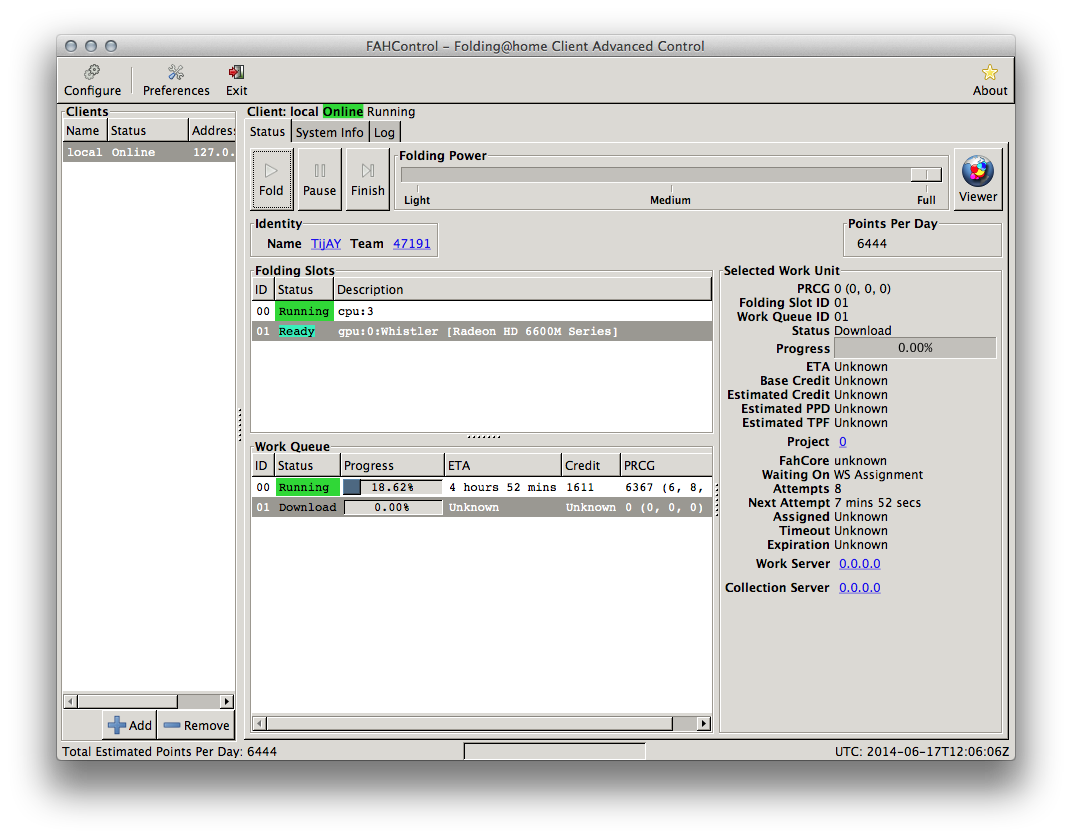This screenshot has width=1072, height=839.
Task: Select folding slot 00 cpu:3
Action: [x=481, y=311]
